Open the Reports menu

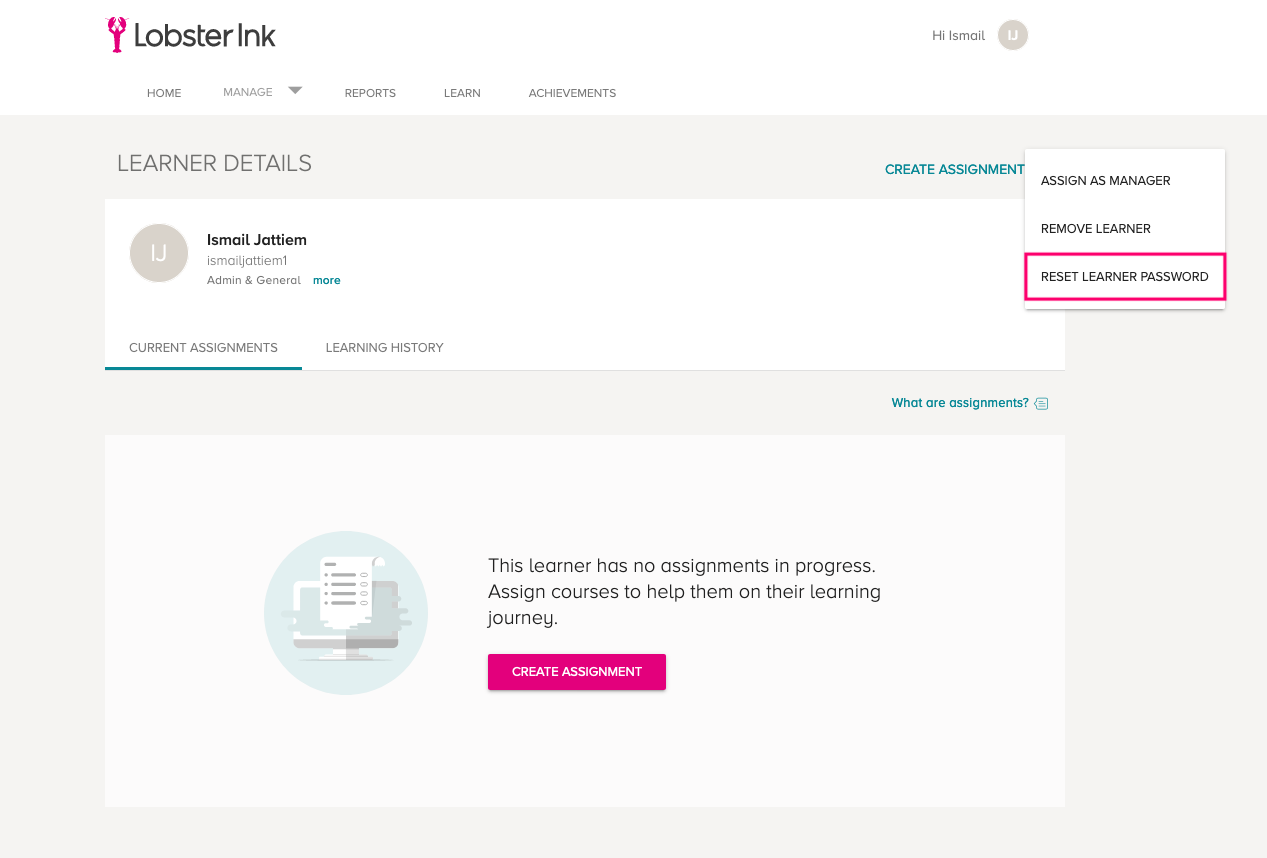370,93
